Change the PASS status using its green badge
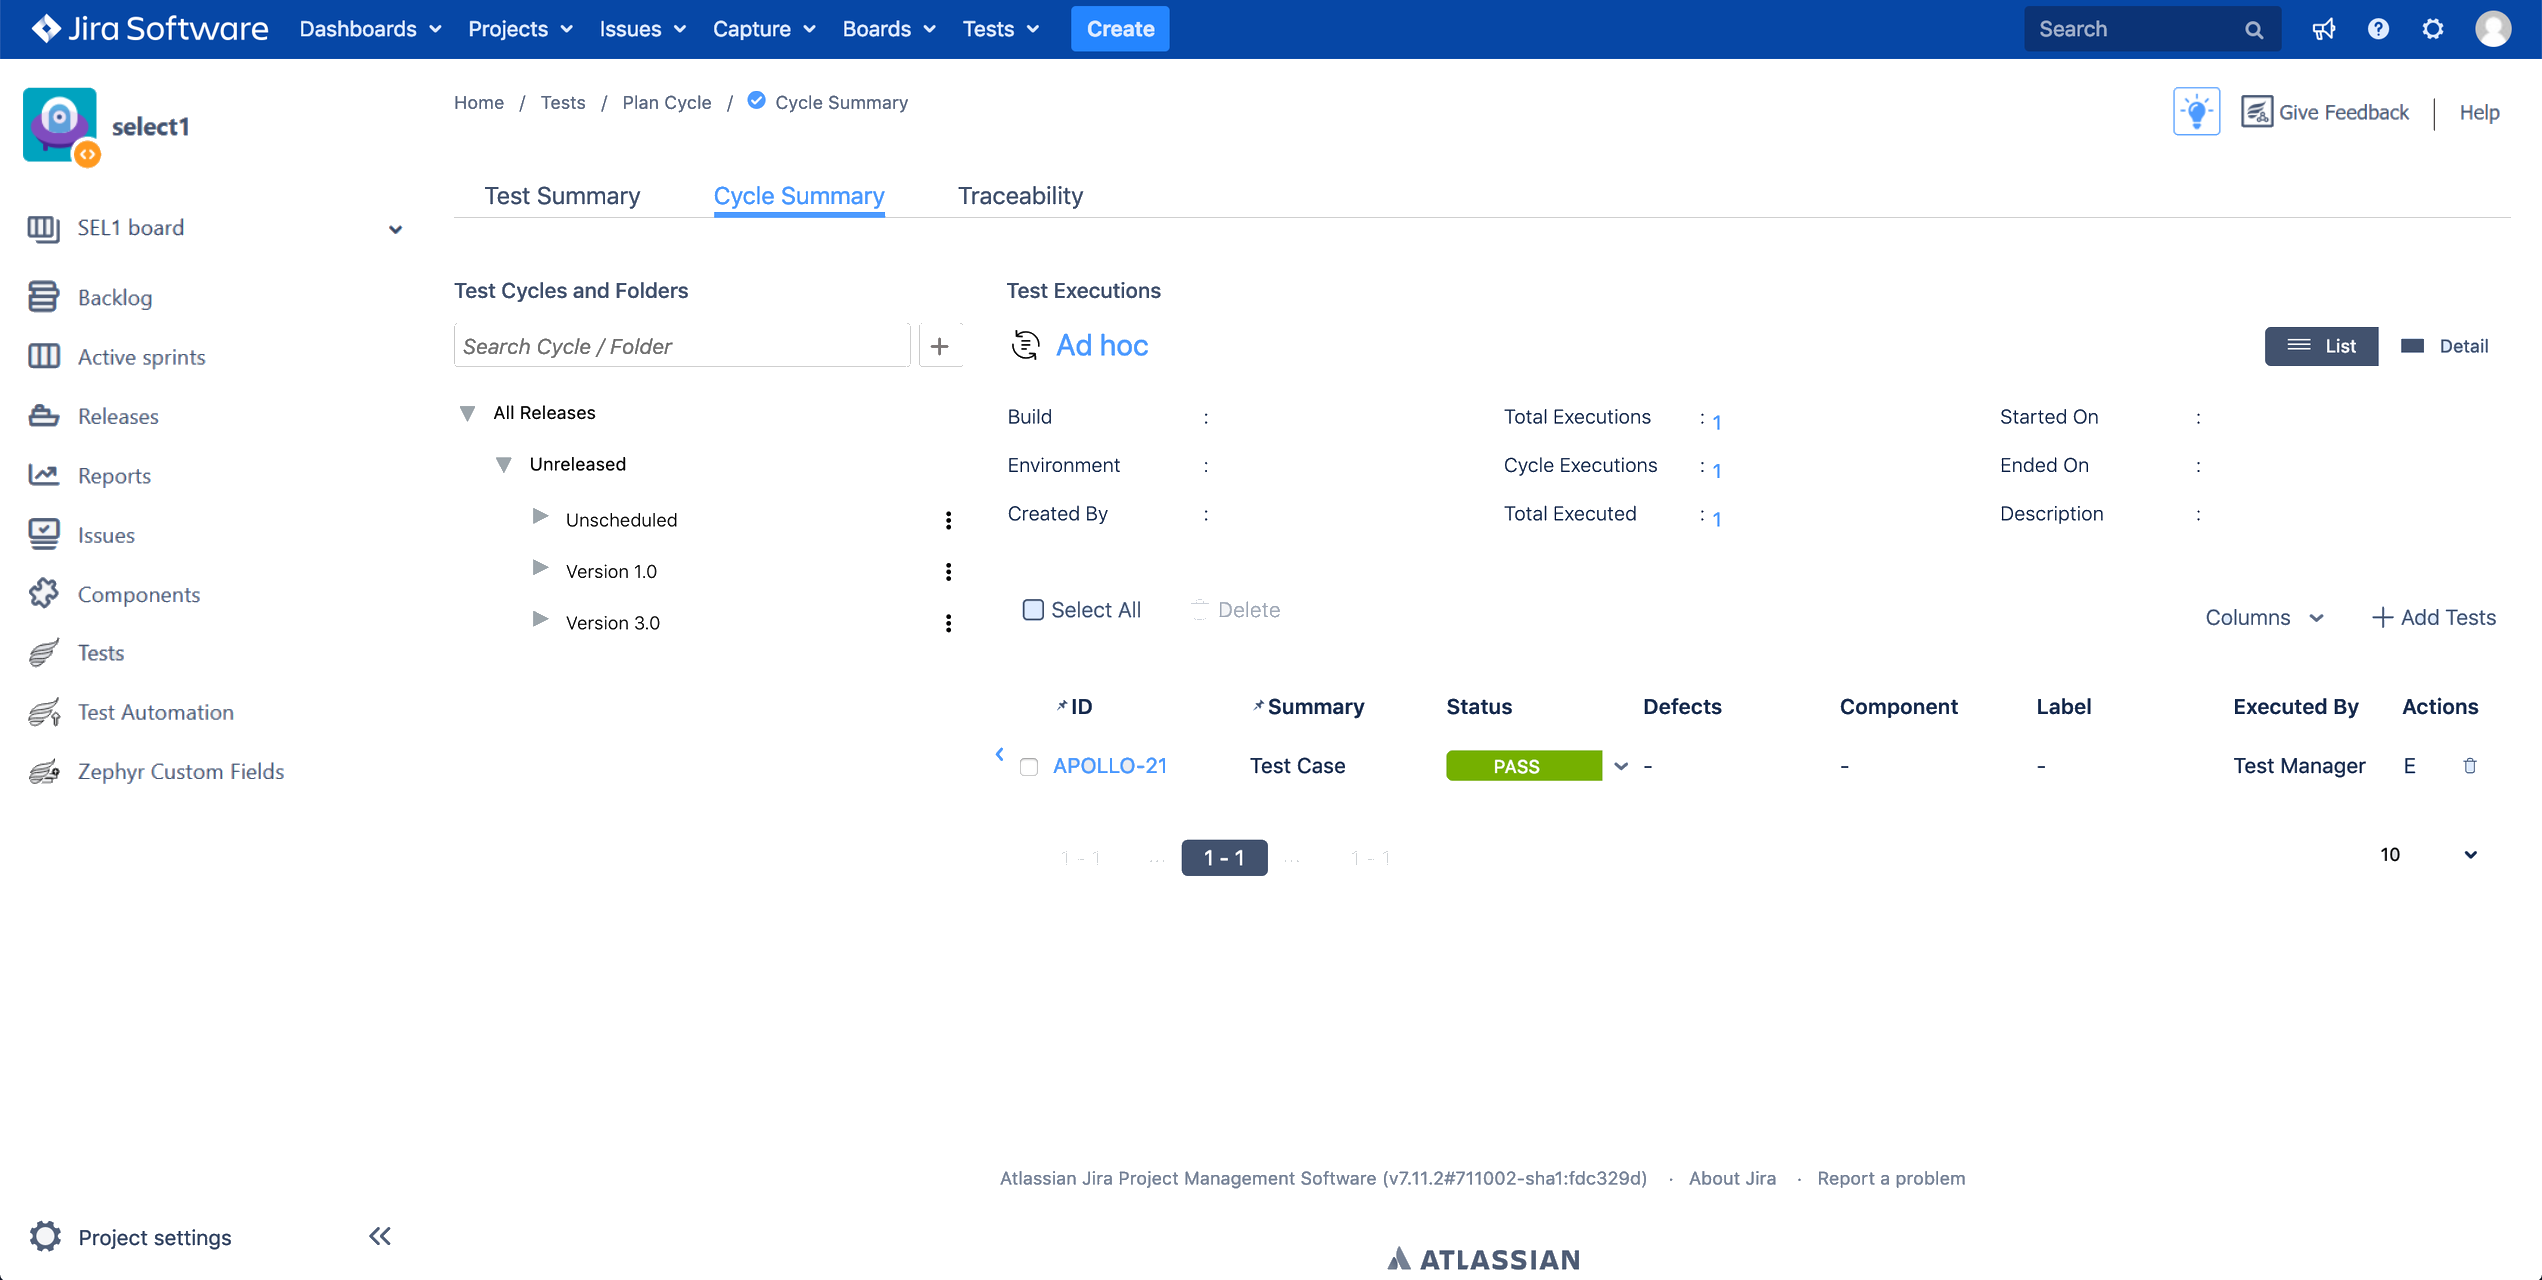The image size is (2542, 1280). coord(1521,765)
